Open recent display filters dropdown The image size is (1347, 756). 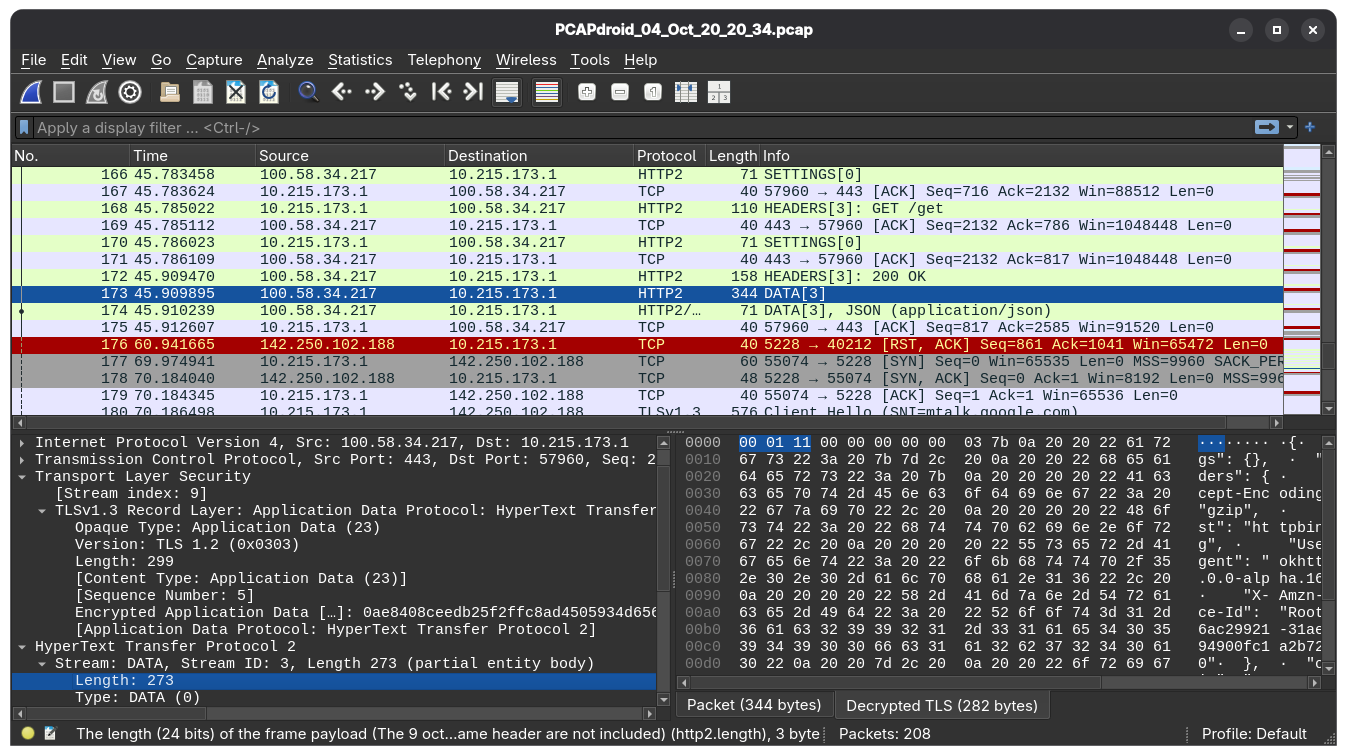1290,127
